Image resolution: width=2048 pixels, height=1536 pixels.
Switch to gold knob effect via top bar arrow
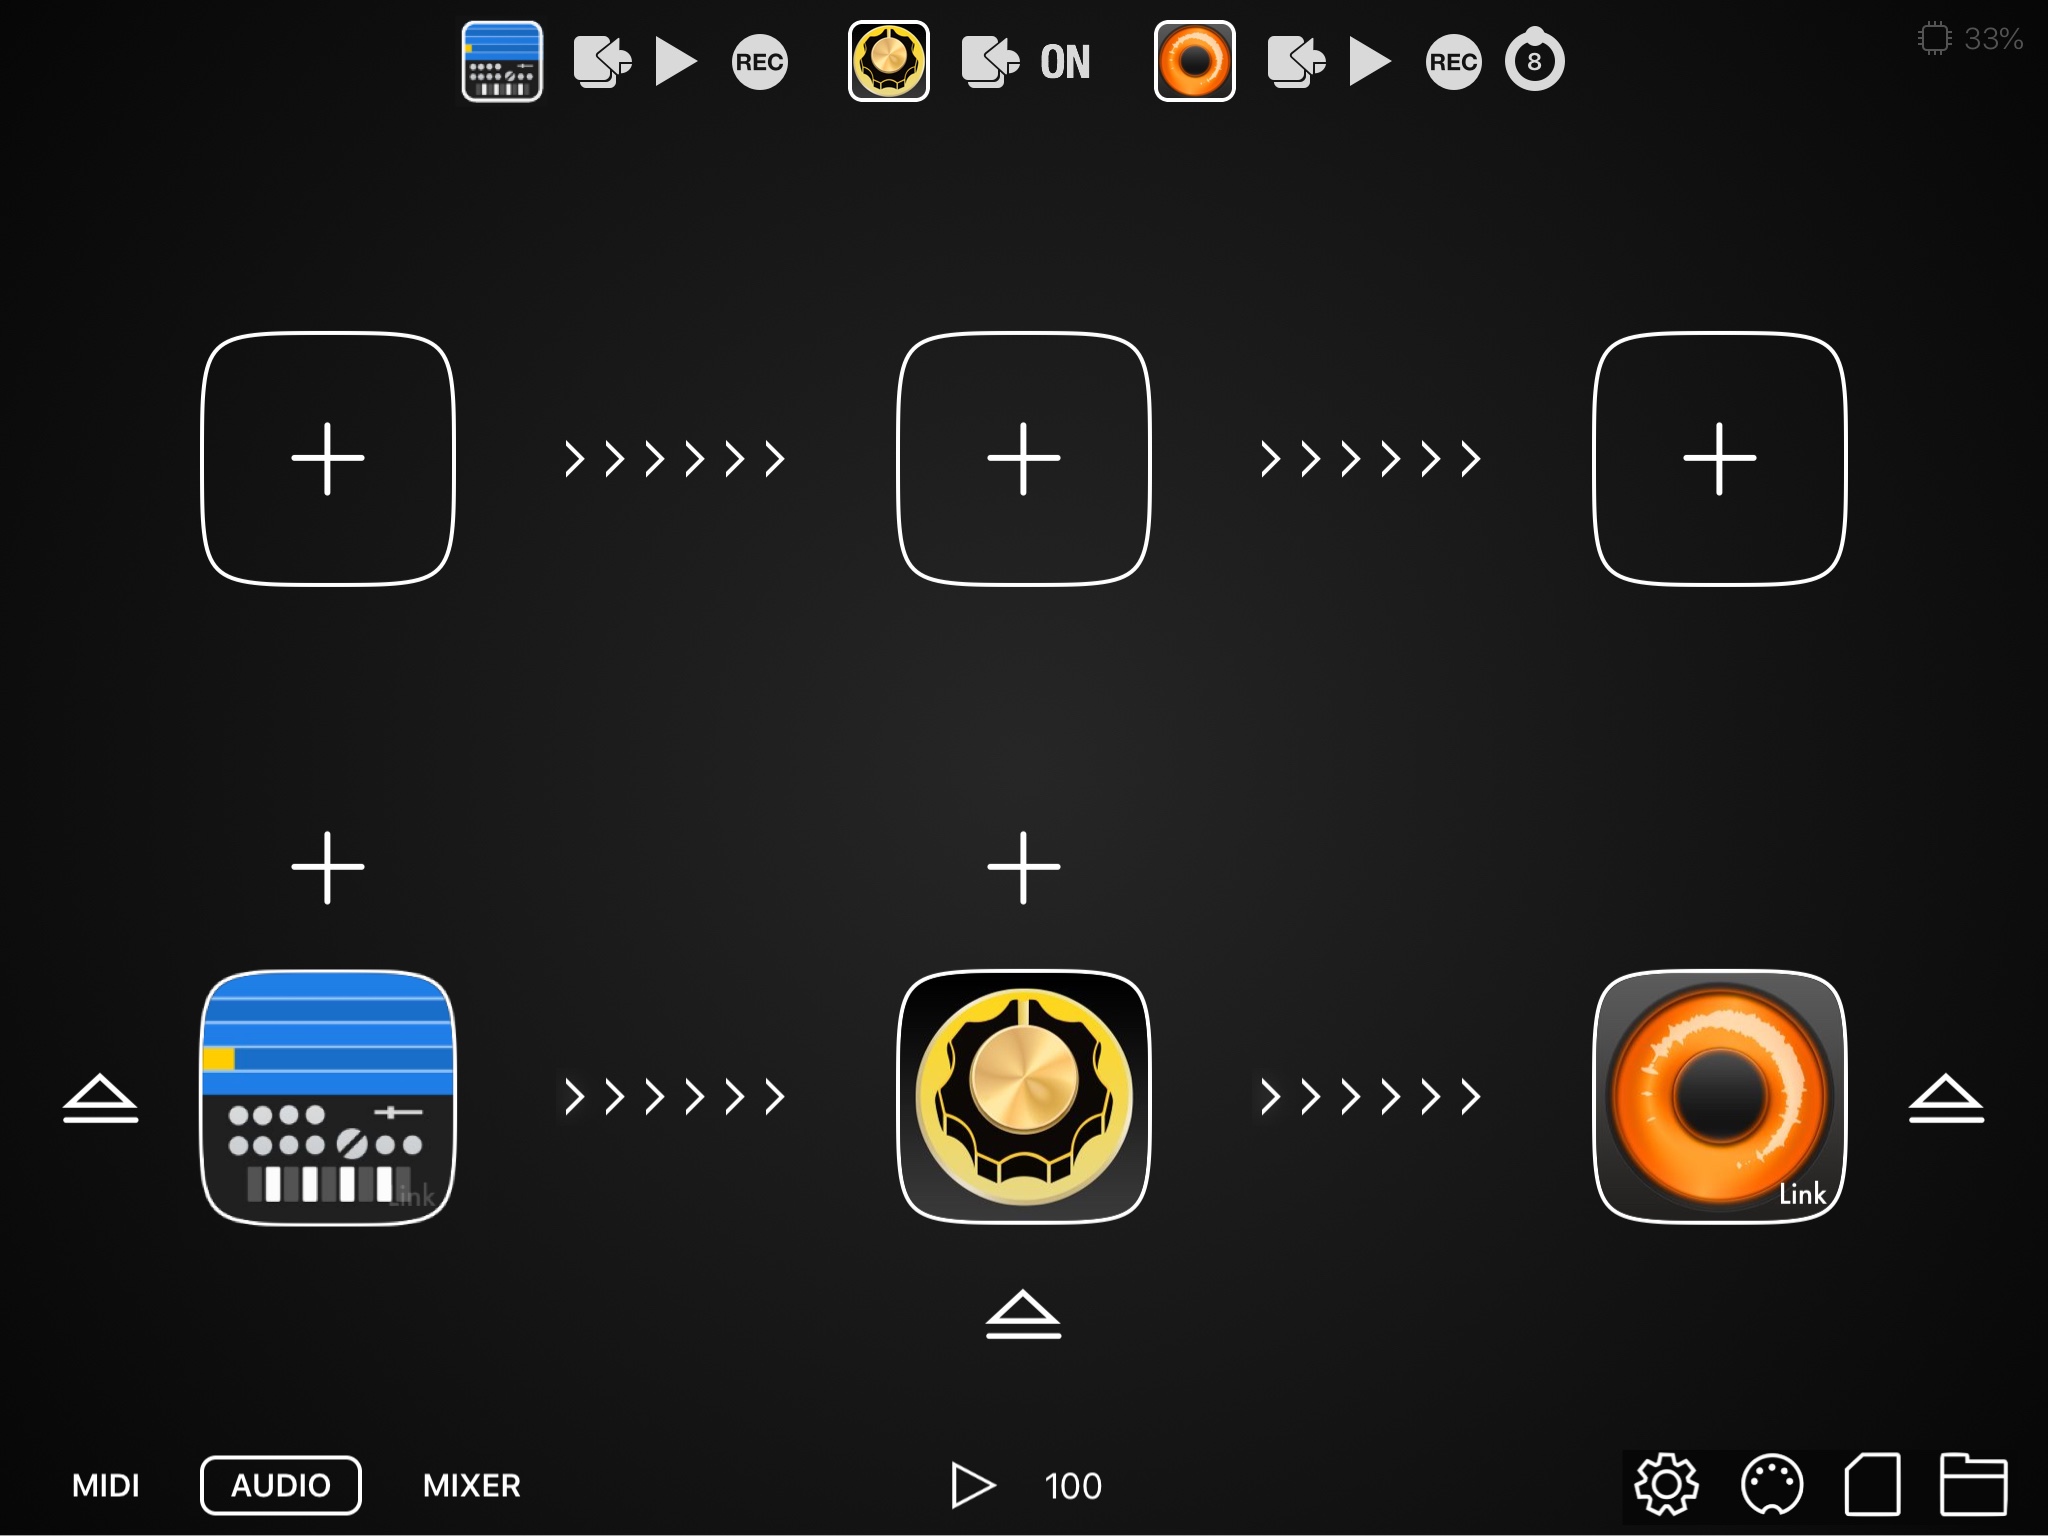(990, 62)
